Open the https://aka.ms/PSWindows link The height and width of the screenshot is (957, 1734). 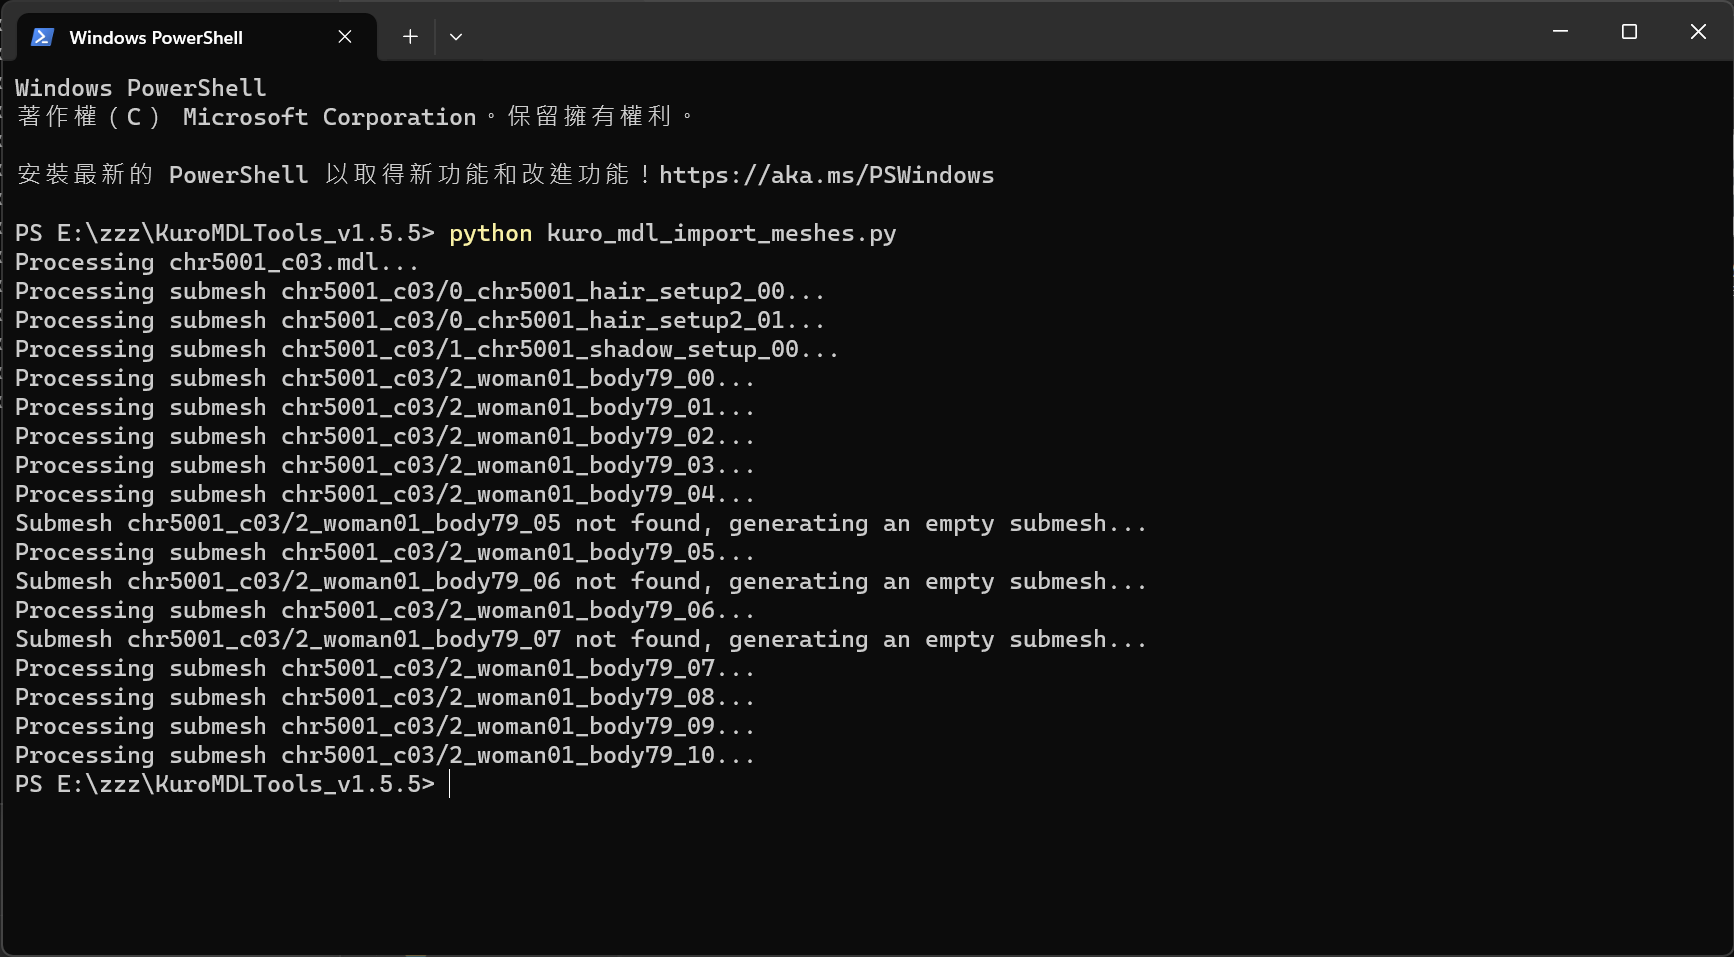coord(826,175)
